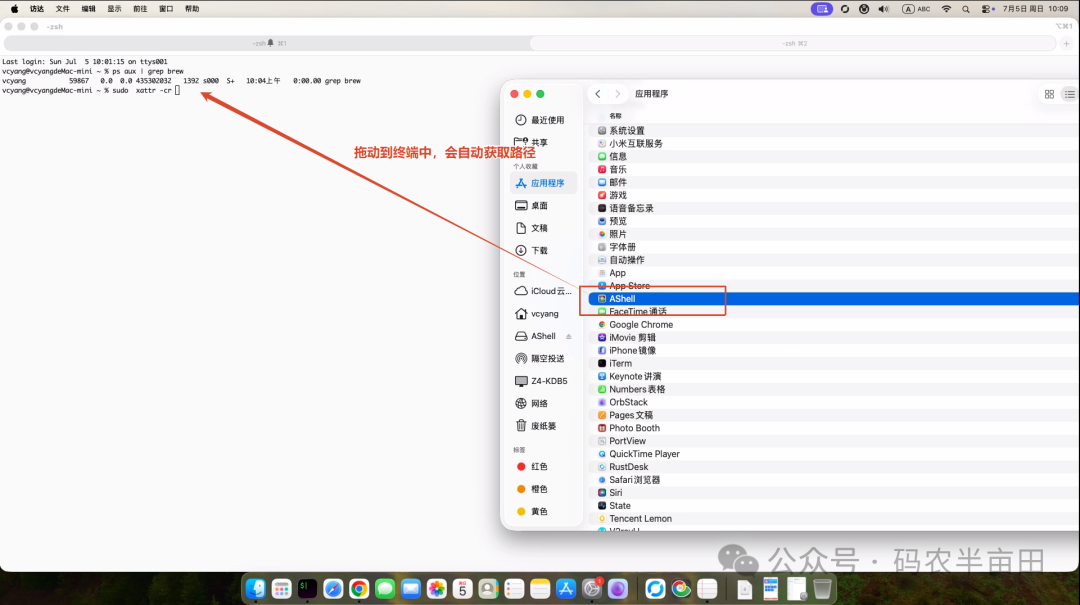Open the 帮助 menu
This screenshot has width=1080, height=605.
coord(192,9)
